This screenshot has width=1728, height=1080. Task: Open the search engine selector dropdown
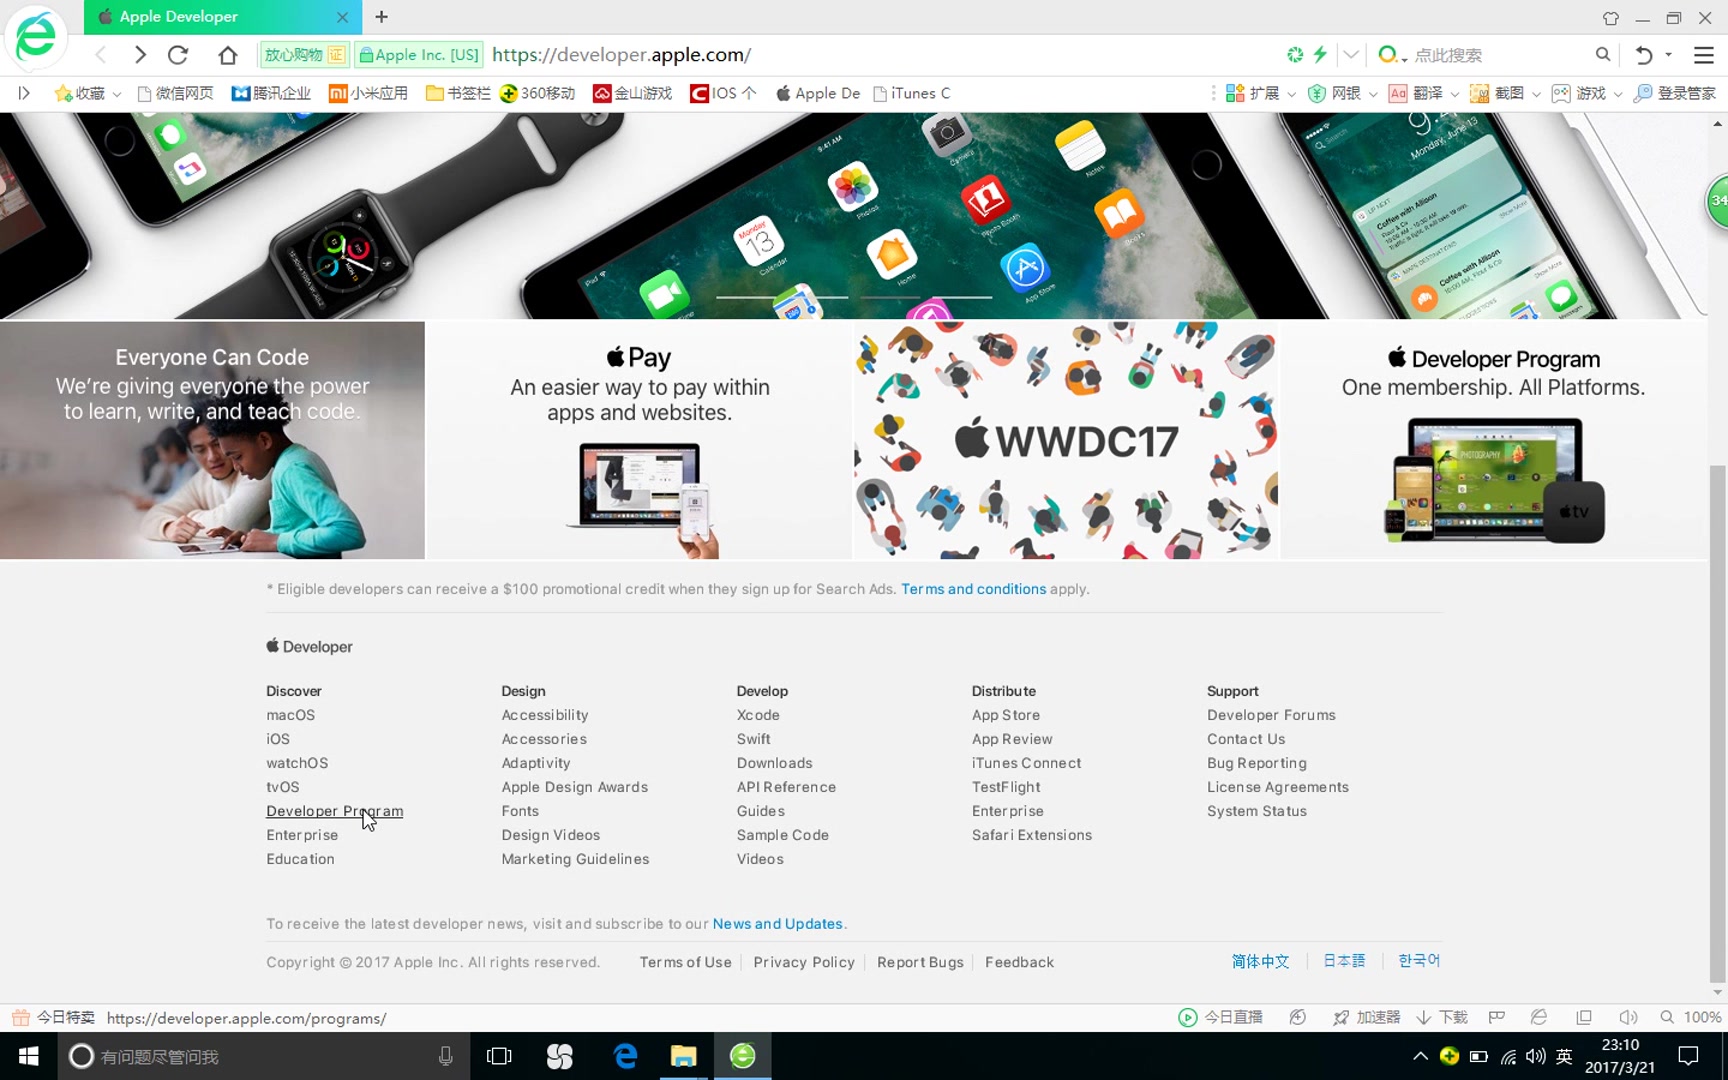(x=1392, y=55)
